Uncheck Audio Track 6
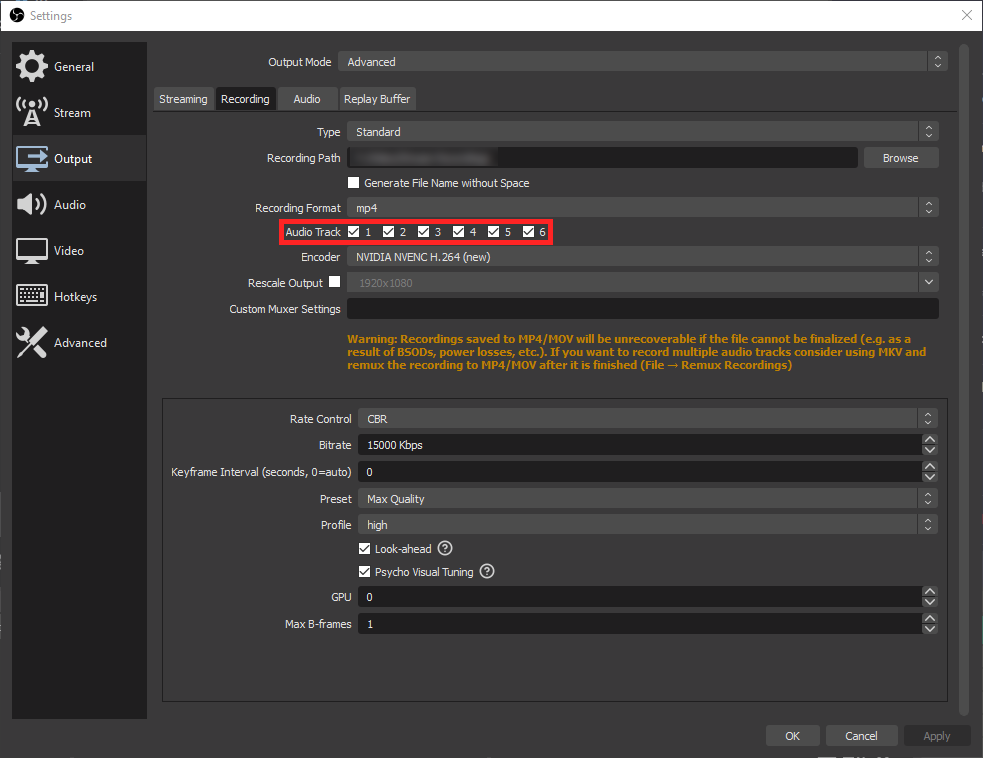Viewport: 983px width, 758px height. click(x=528, y=231)
